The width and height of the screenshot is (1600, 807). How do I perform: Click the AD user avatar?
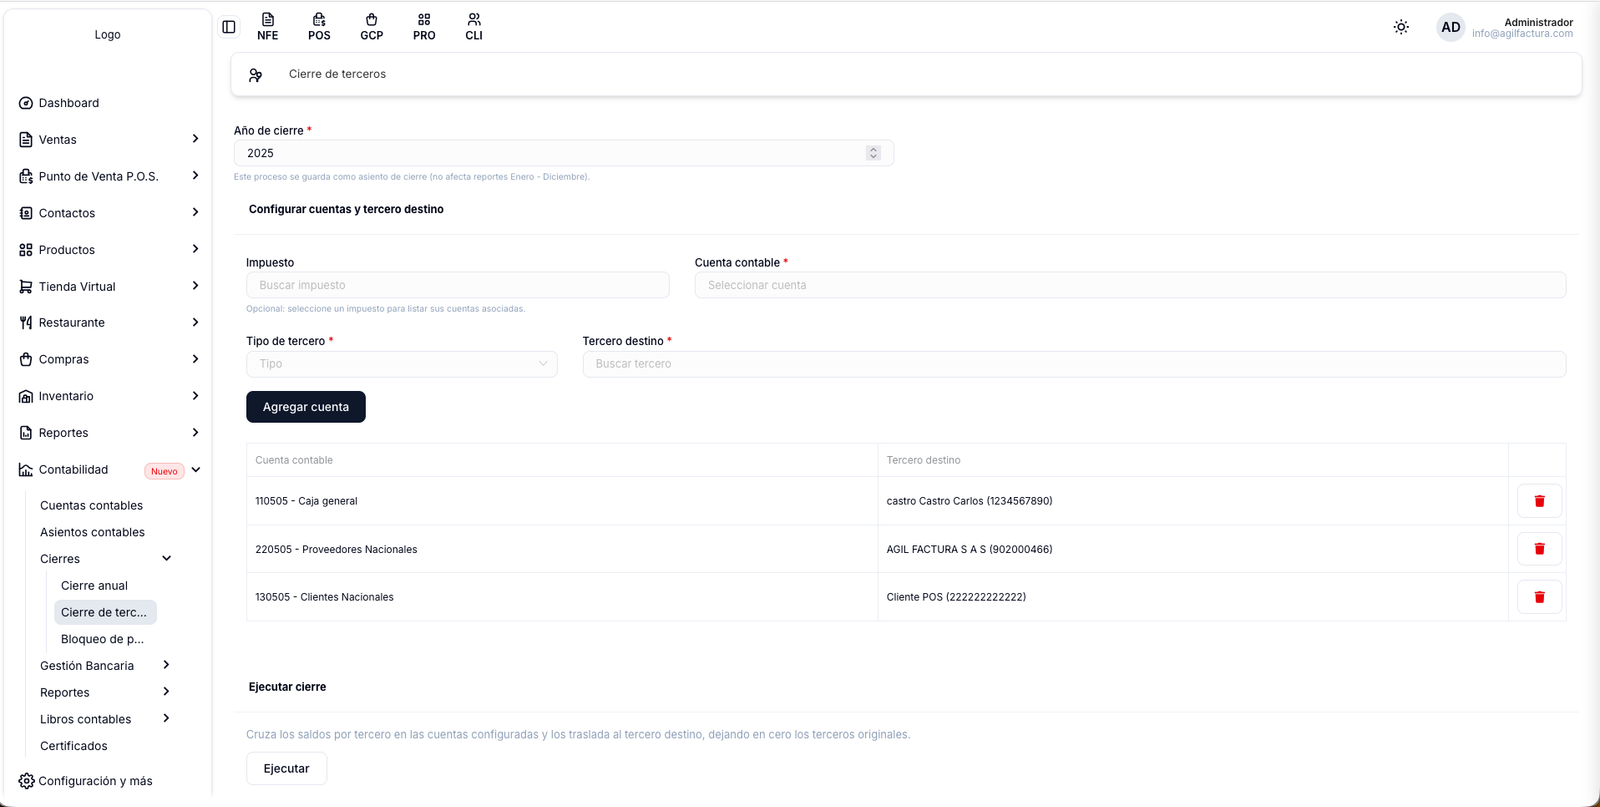click(x=1451, y=27)
